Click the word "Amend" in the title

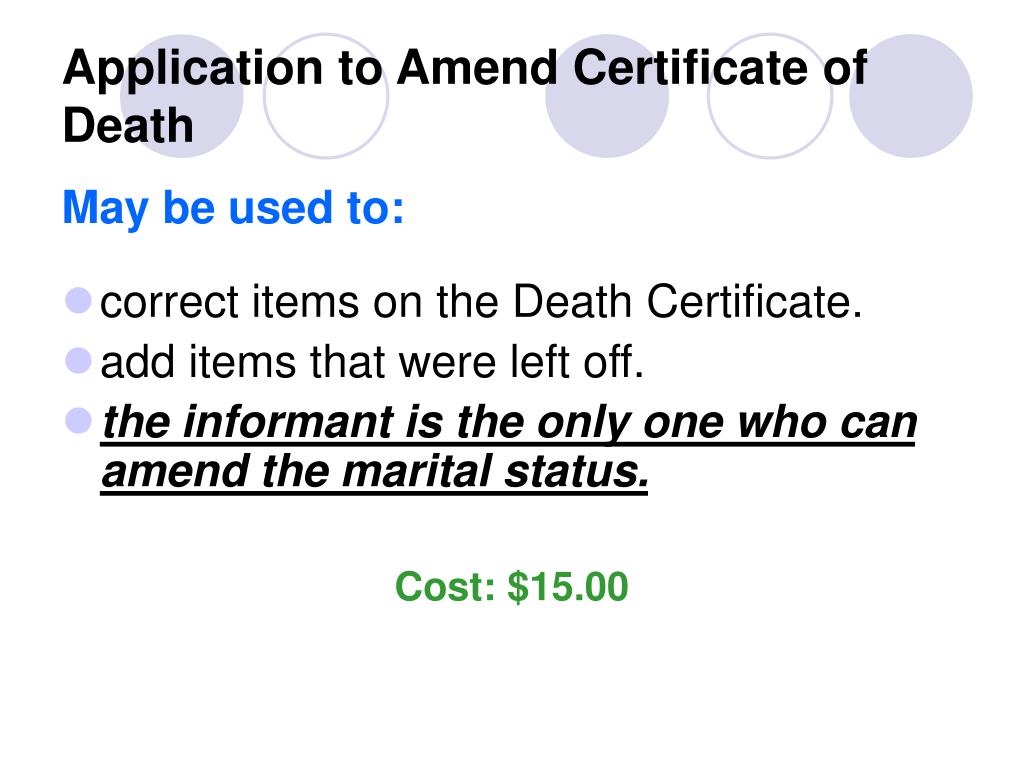point(477,67)
